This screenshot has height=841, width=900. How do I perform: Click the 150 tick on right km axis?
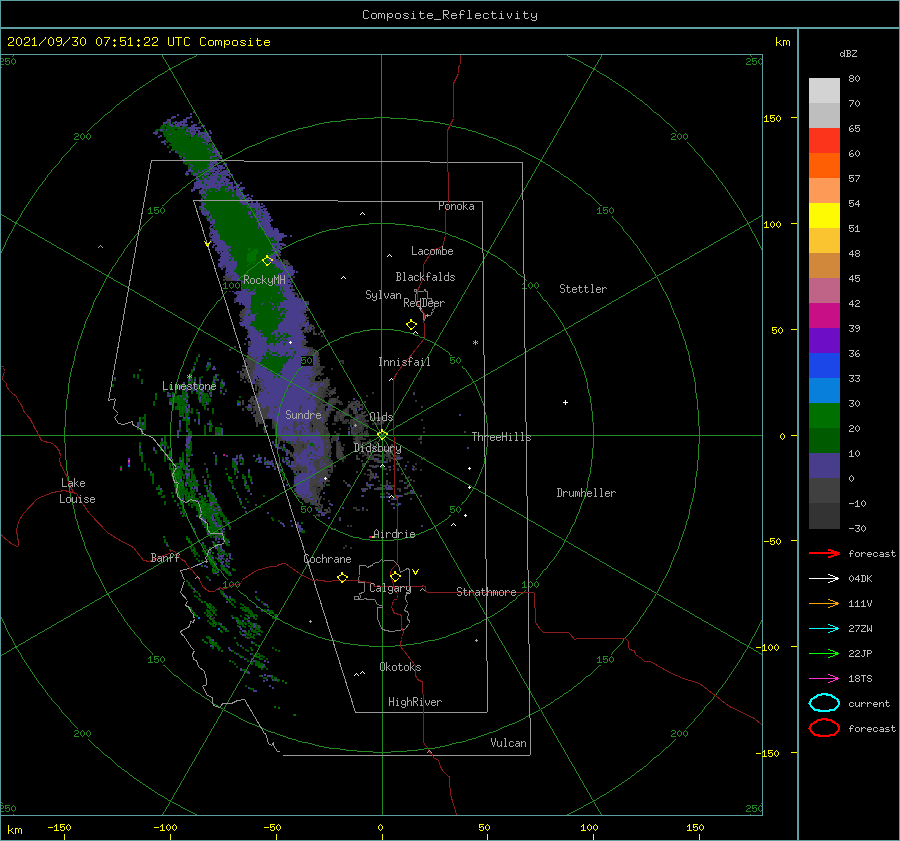click(x=772, y=118)
